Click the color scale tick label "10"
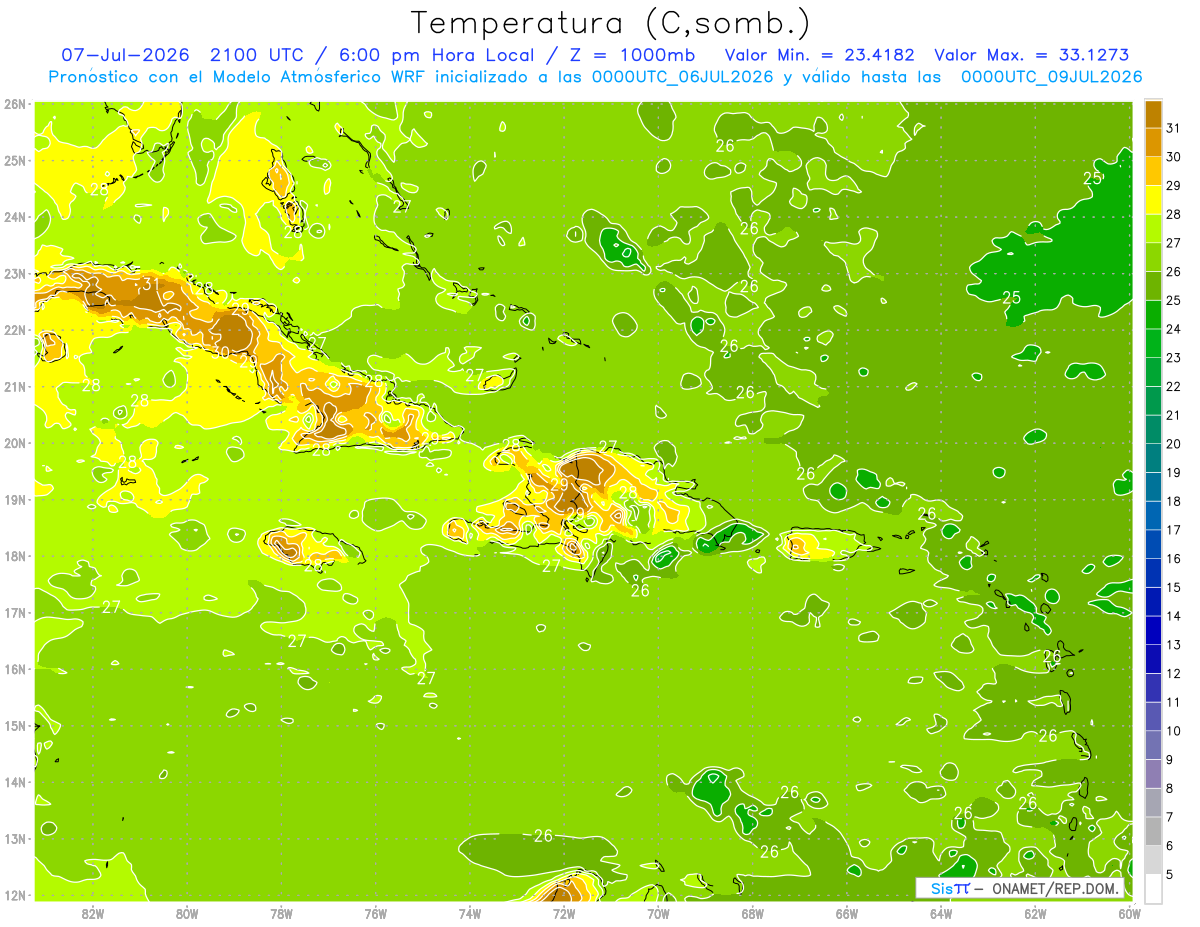Image resolution: width=1200 pixels, height=927 pixels. [x=1173, y=731]
